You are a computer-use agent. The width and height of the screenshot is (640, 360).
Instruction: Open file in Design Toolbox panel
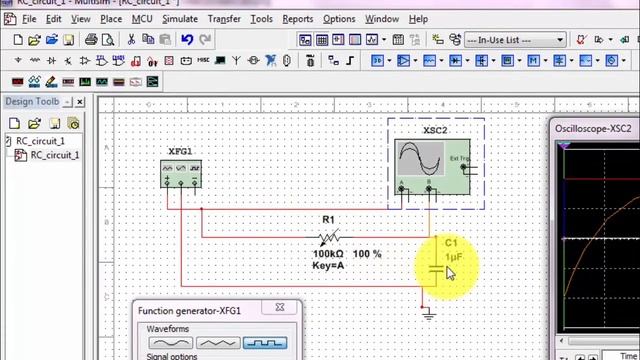34,123
